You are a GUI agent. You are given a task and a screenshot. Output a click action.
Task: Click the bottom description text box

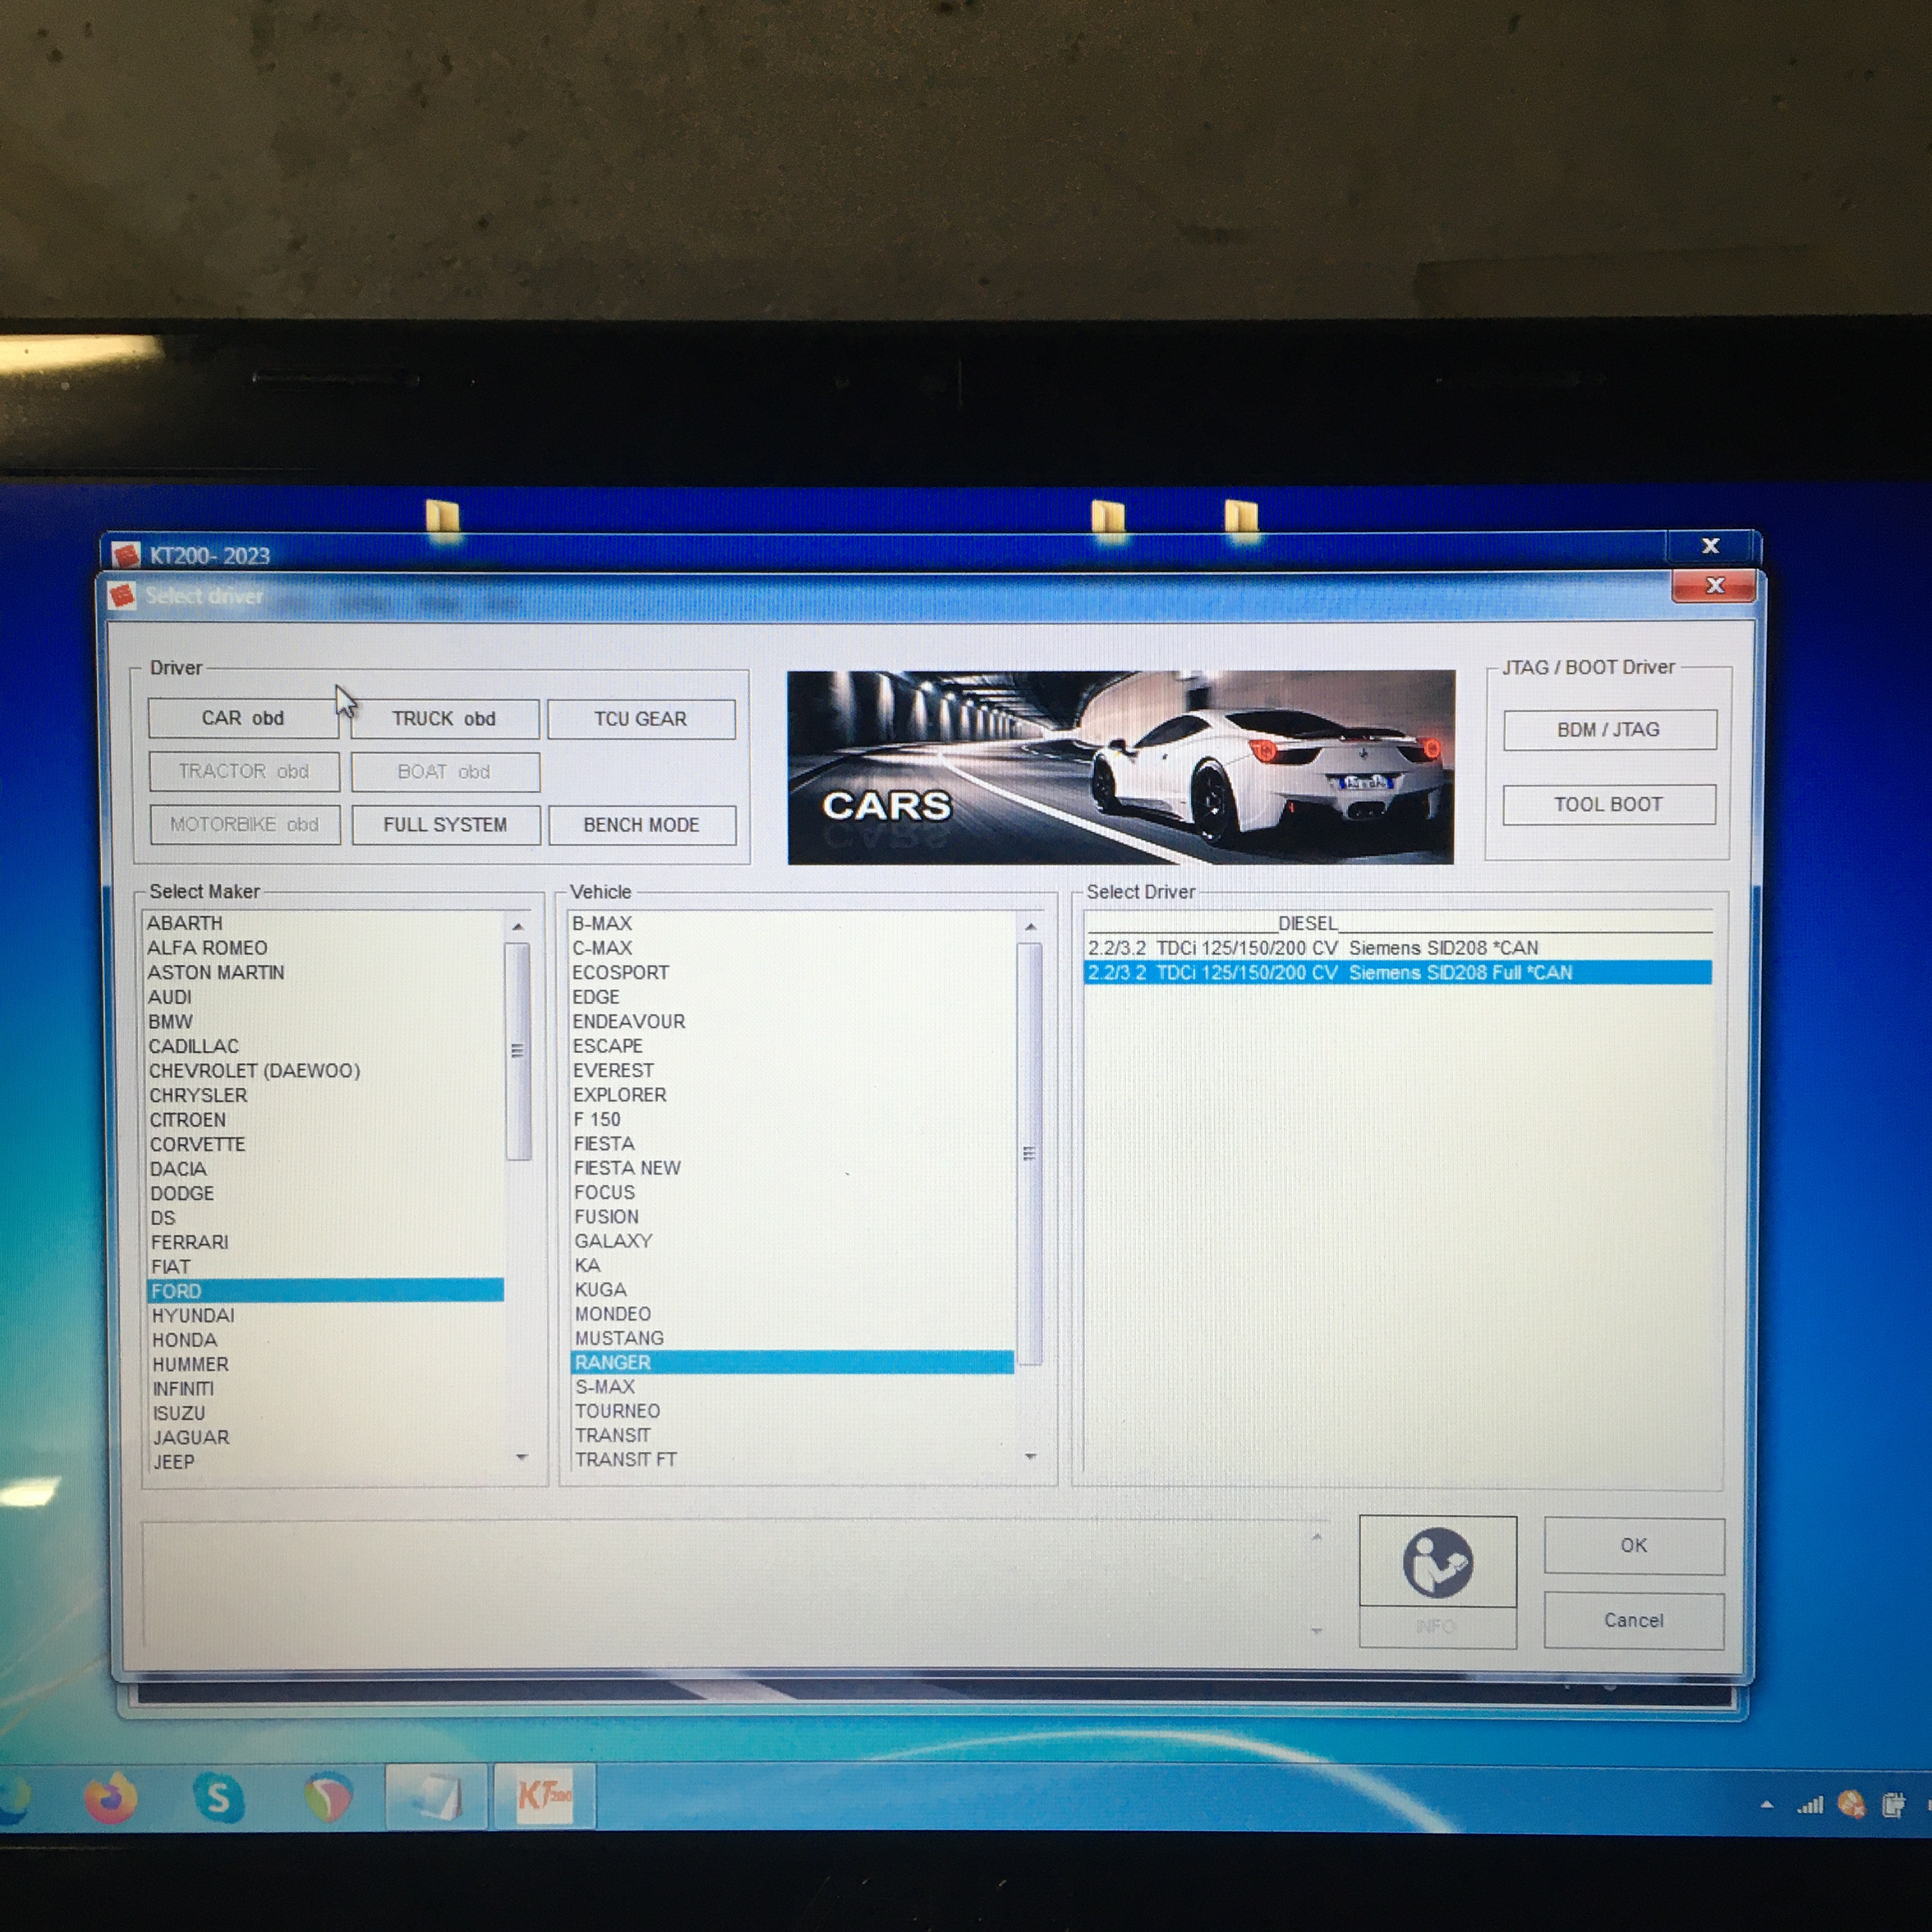click(735, 1583)
